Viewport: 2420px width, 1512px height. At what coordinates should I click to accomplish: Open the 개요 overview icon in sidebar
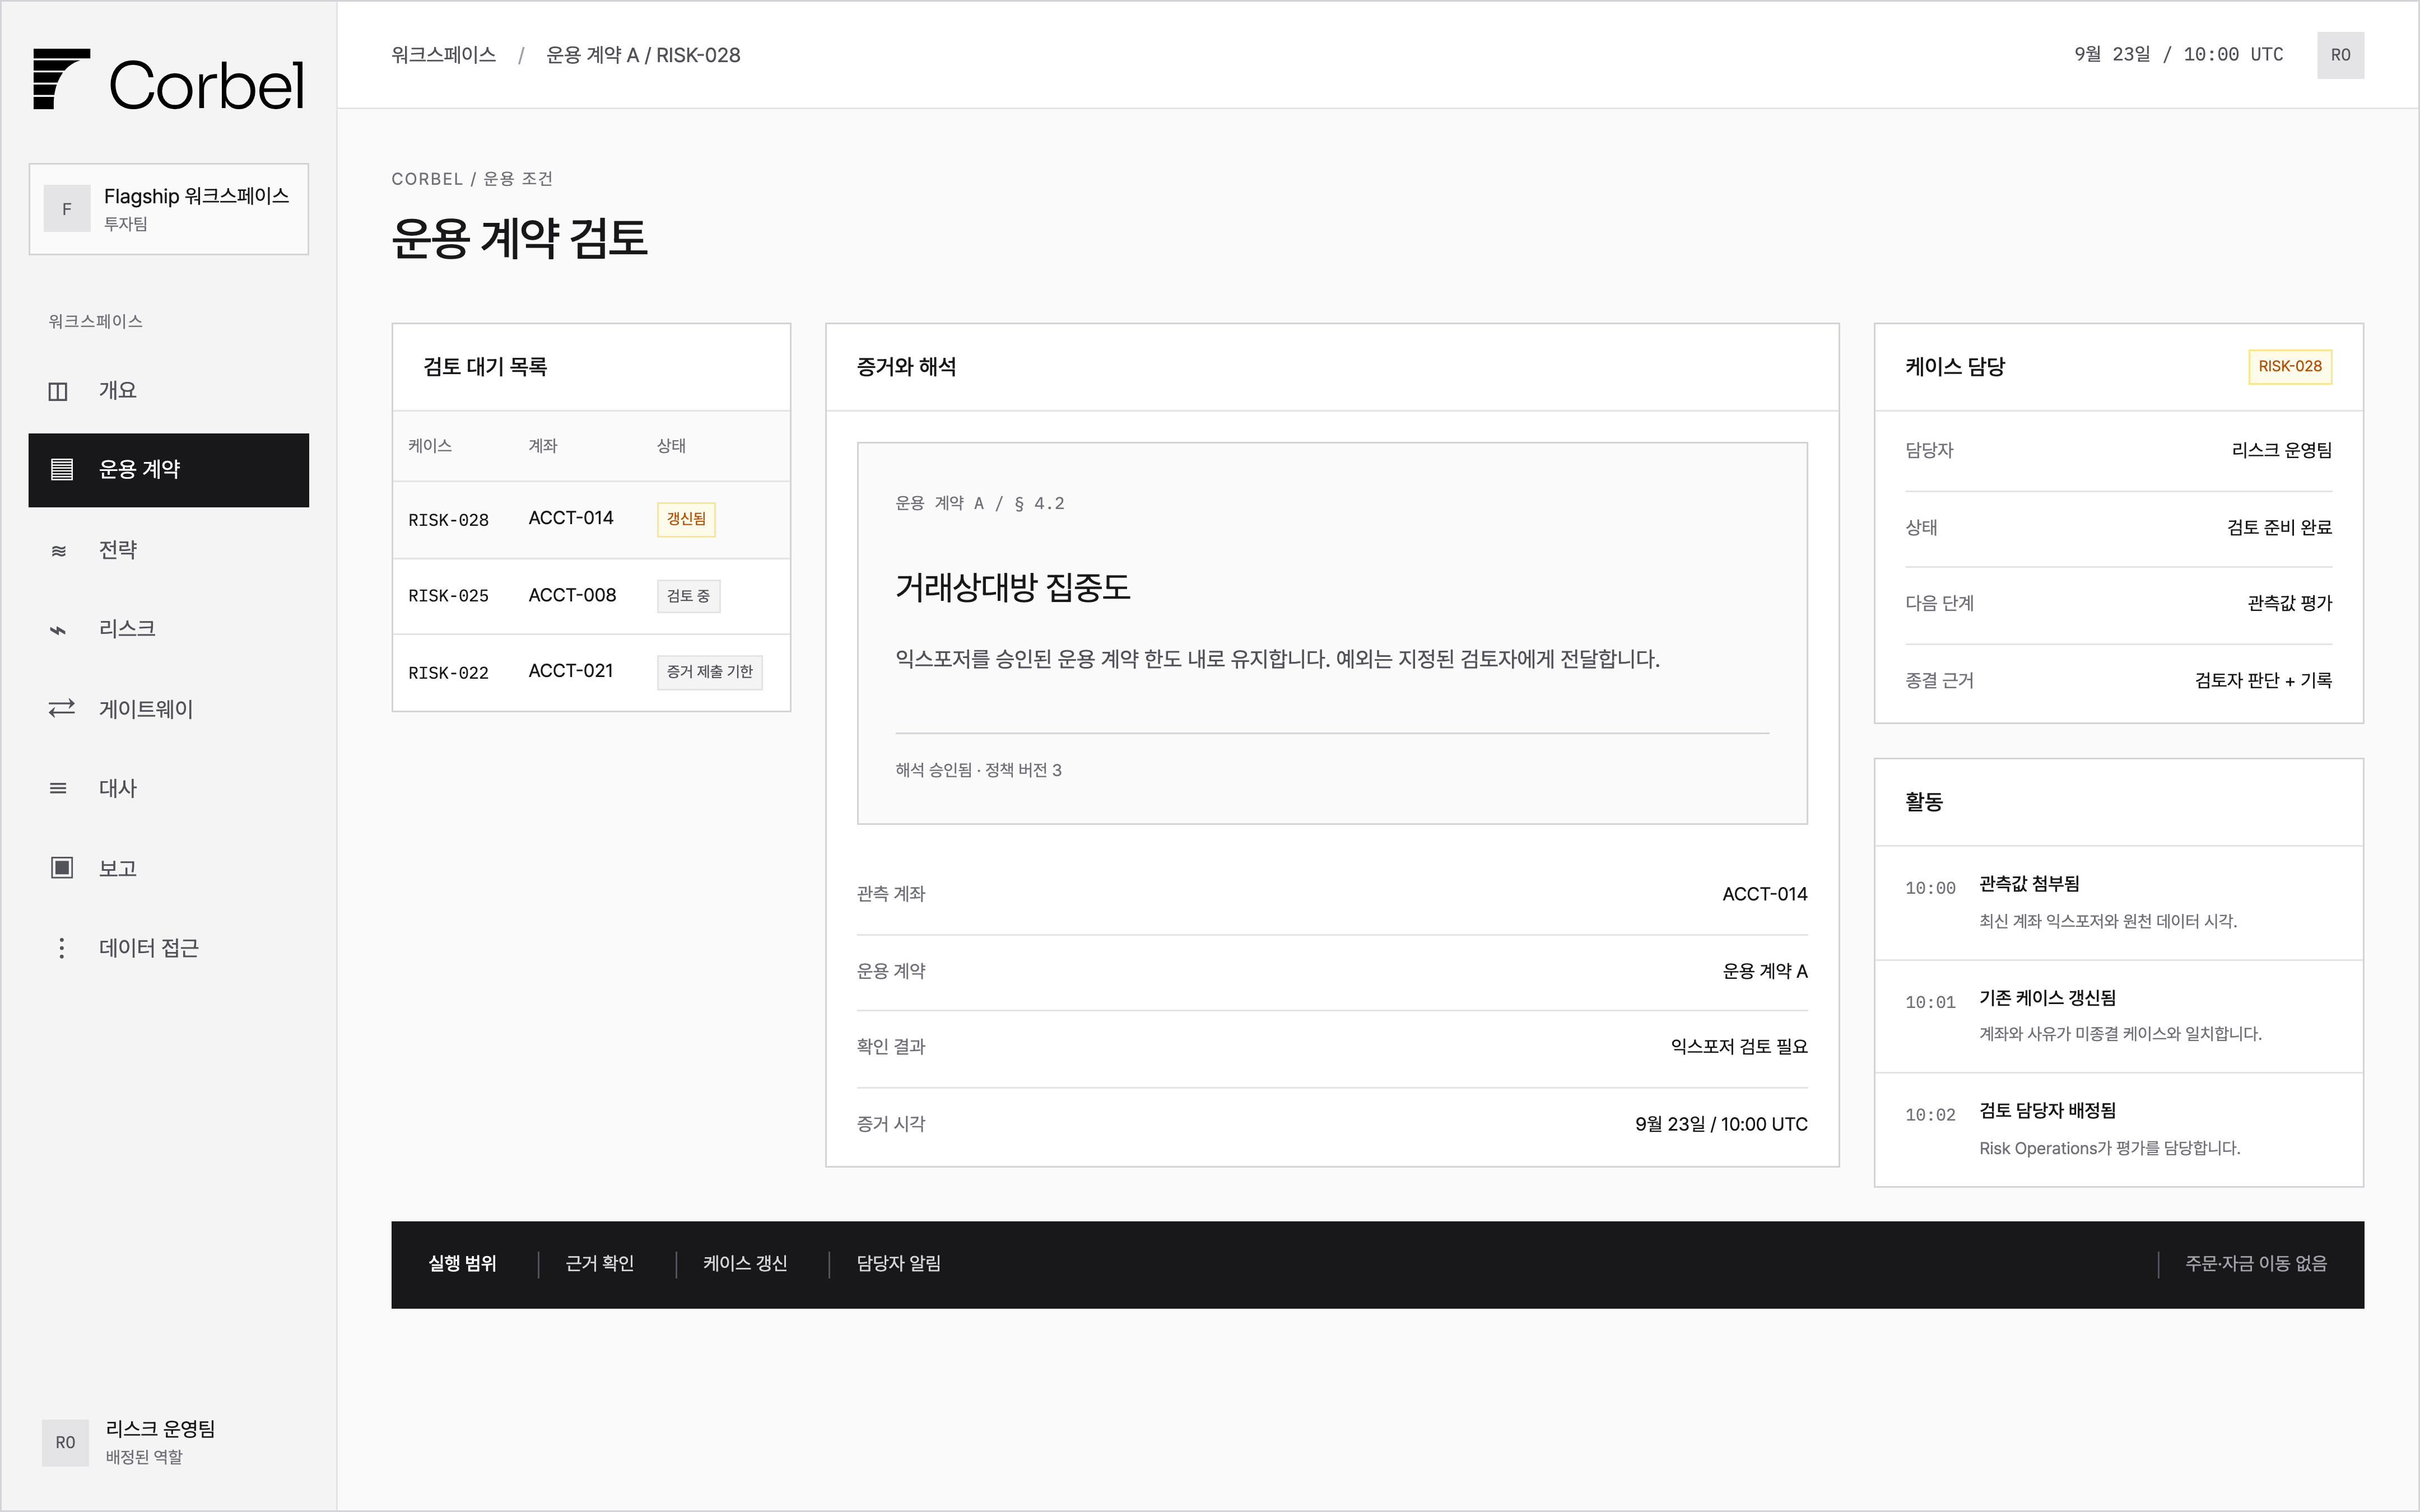(x=59, y=391)
